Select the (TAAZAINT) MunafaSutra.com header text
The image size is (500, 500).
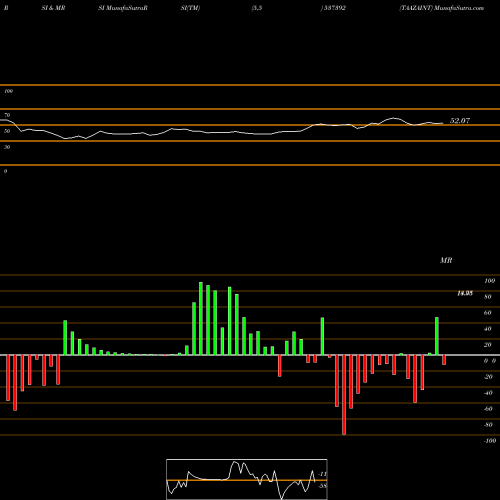click(442, 8)
